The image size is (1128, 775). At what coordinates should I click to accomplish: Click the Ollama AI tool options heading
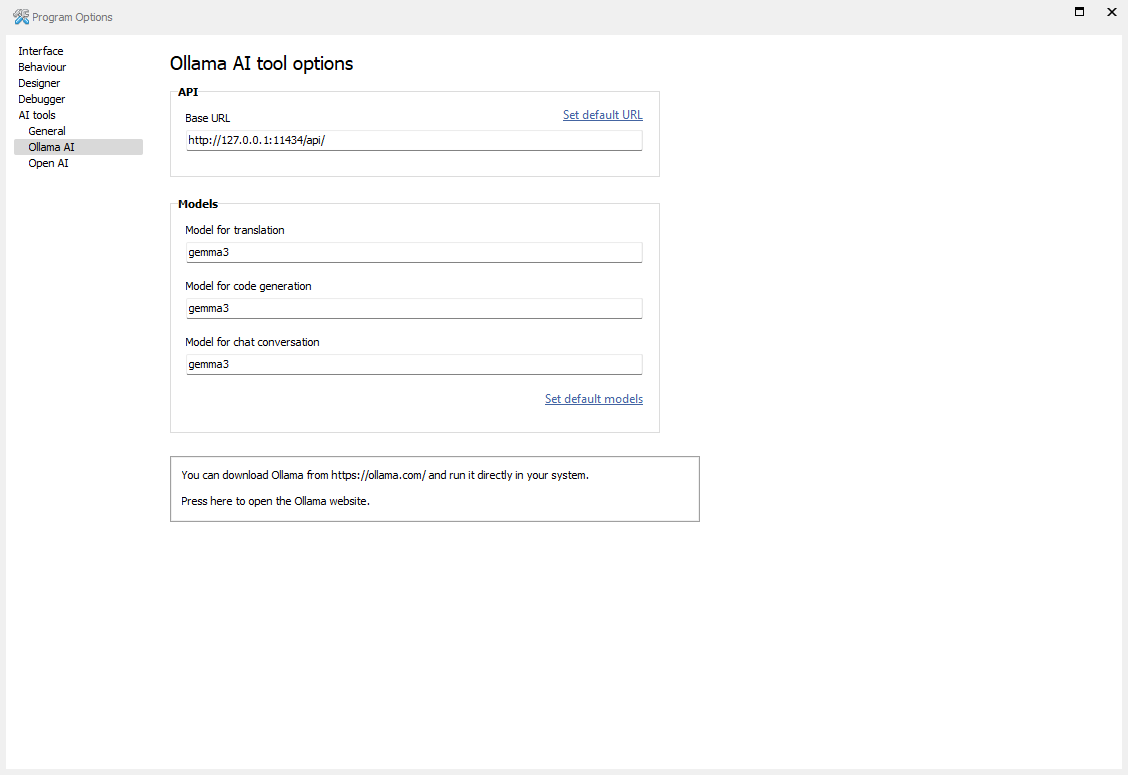point(262,64)
